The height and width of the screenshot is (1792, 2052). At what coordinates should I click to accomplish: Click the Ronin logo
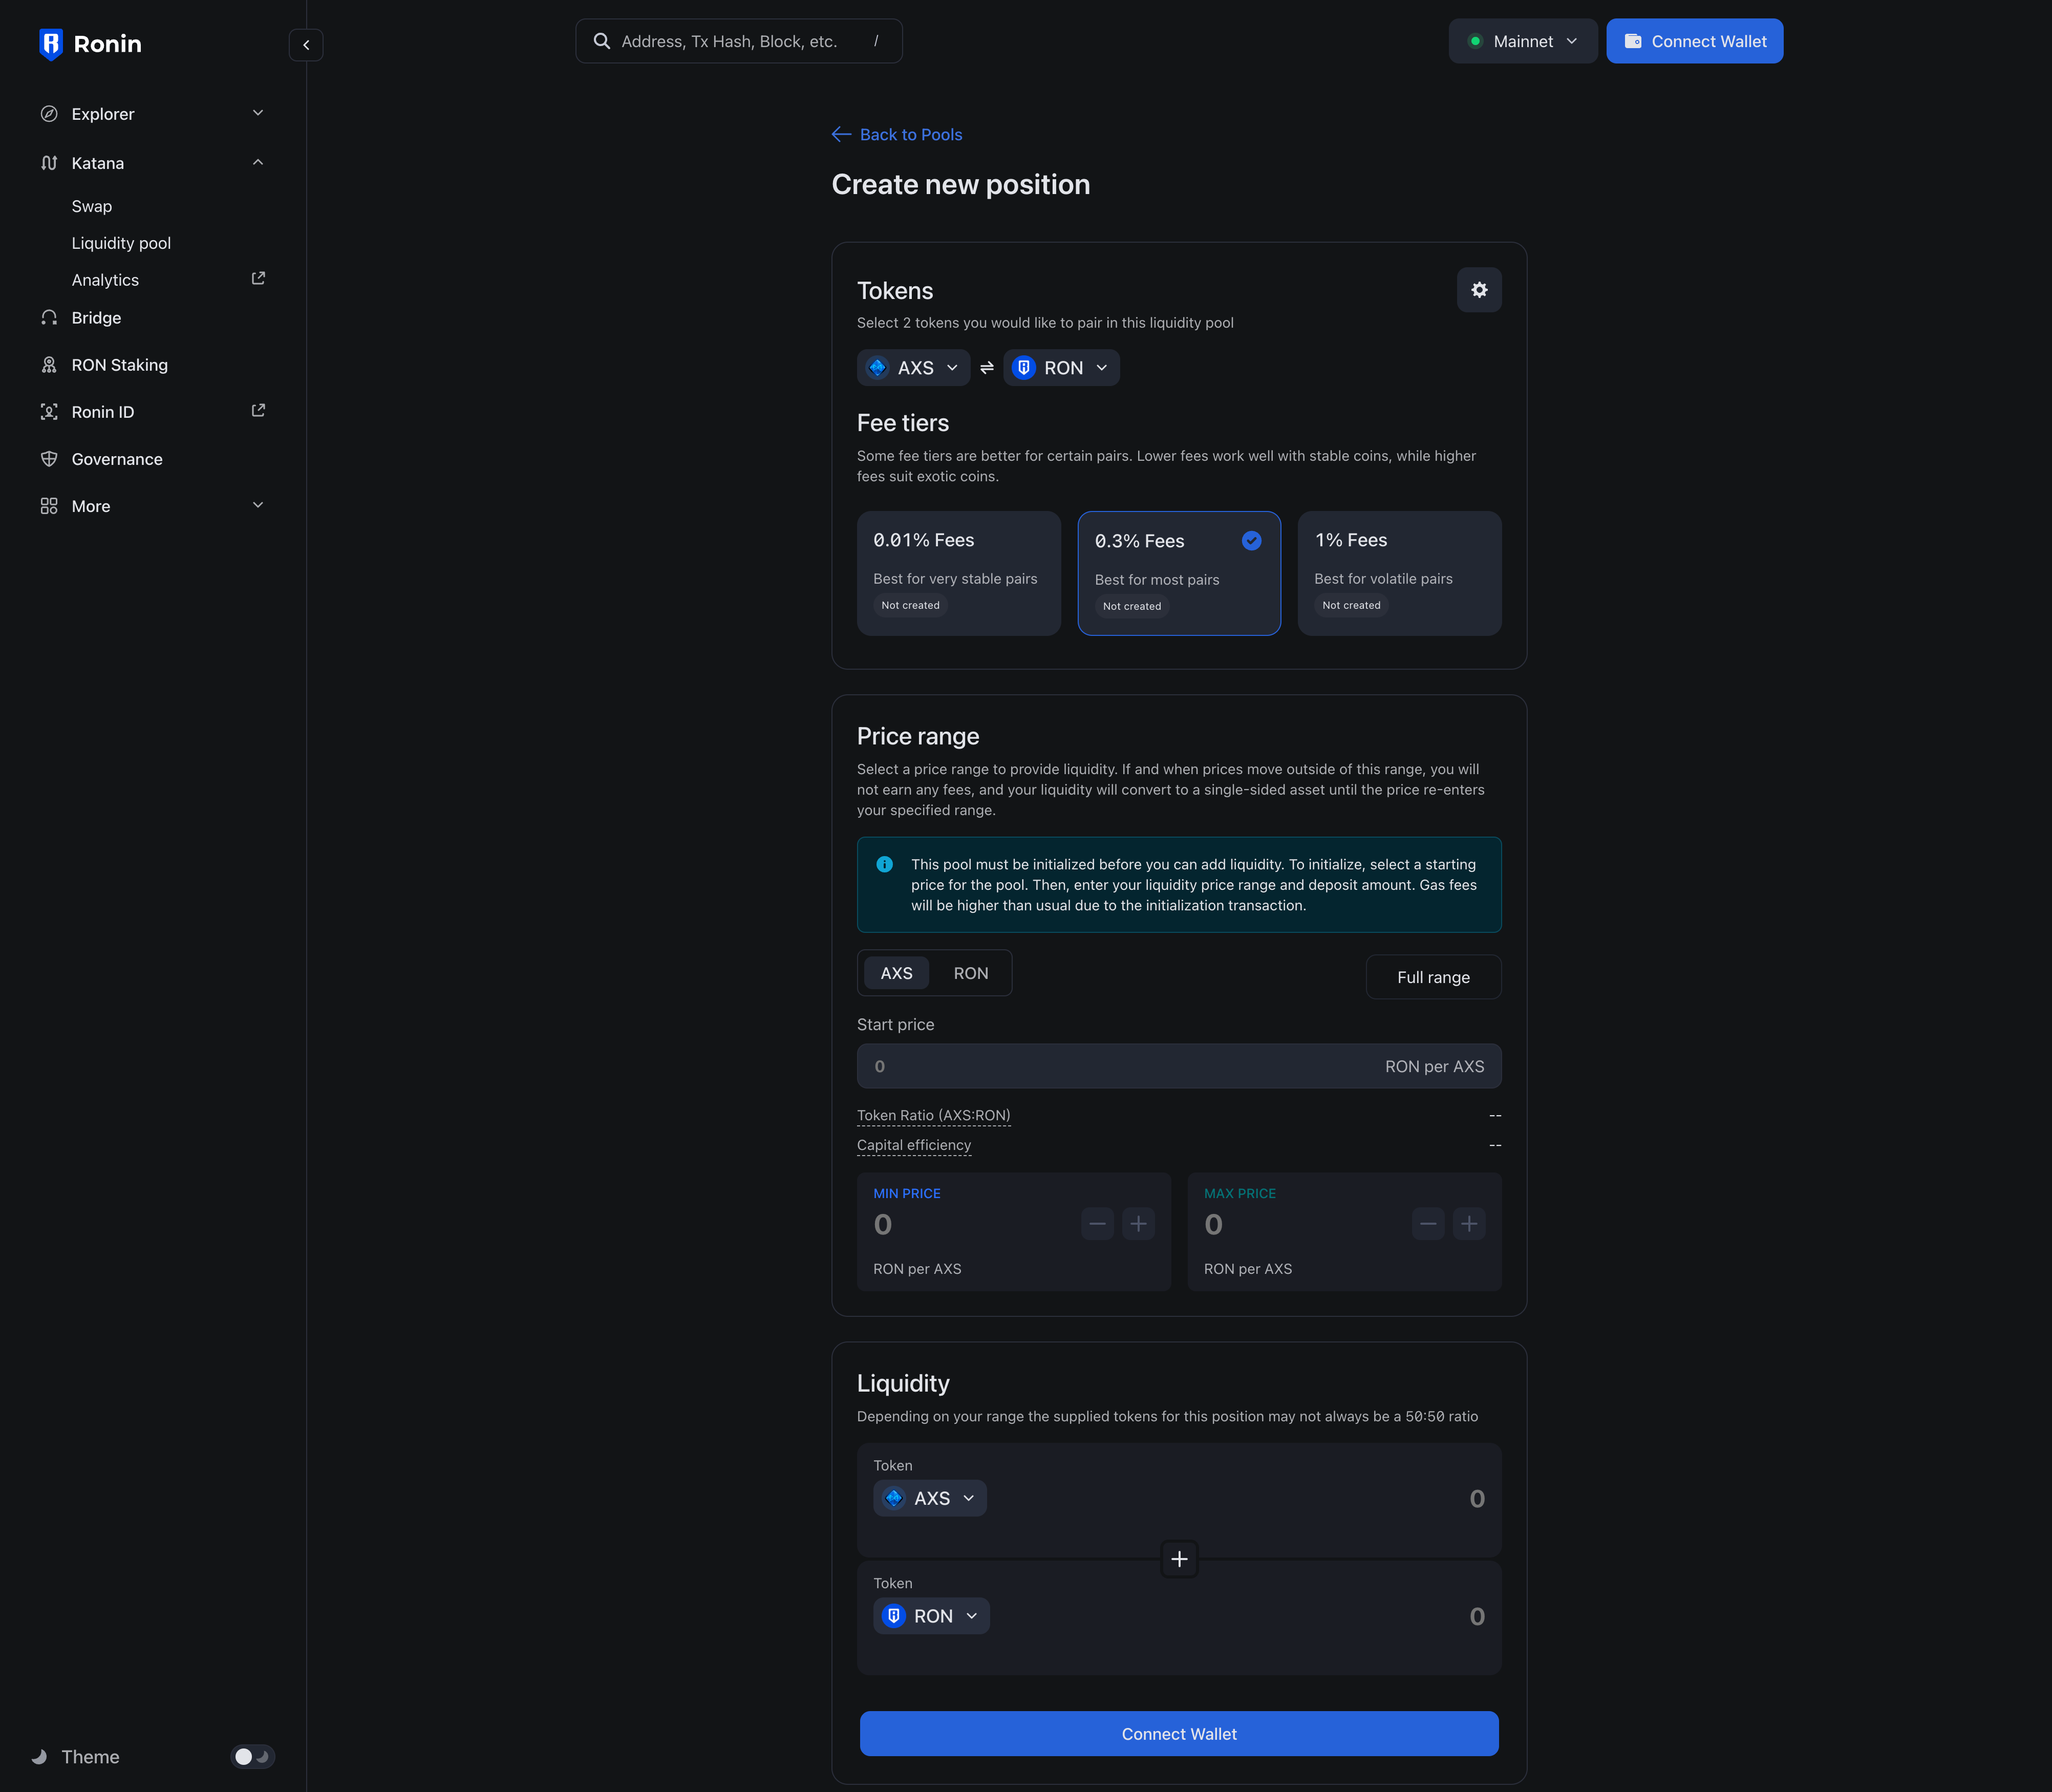click(90, 43)
